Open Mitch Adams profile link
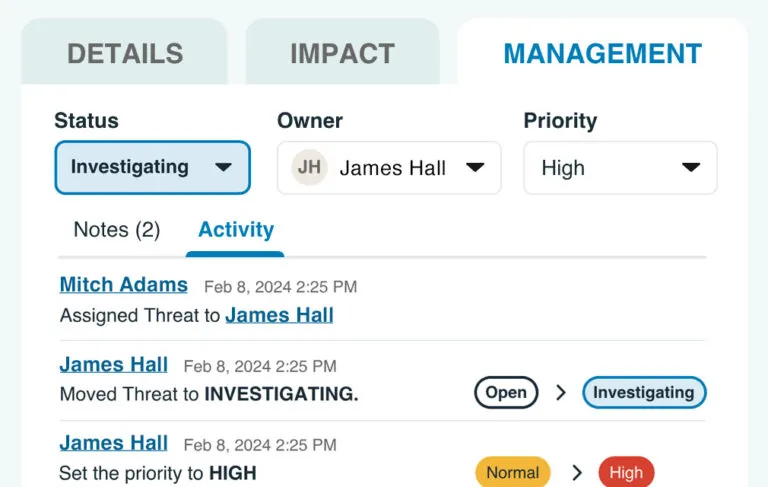Viewport: 768px width, 487px height. (x=123, y=285)
